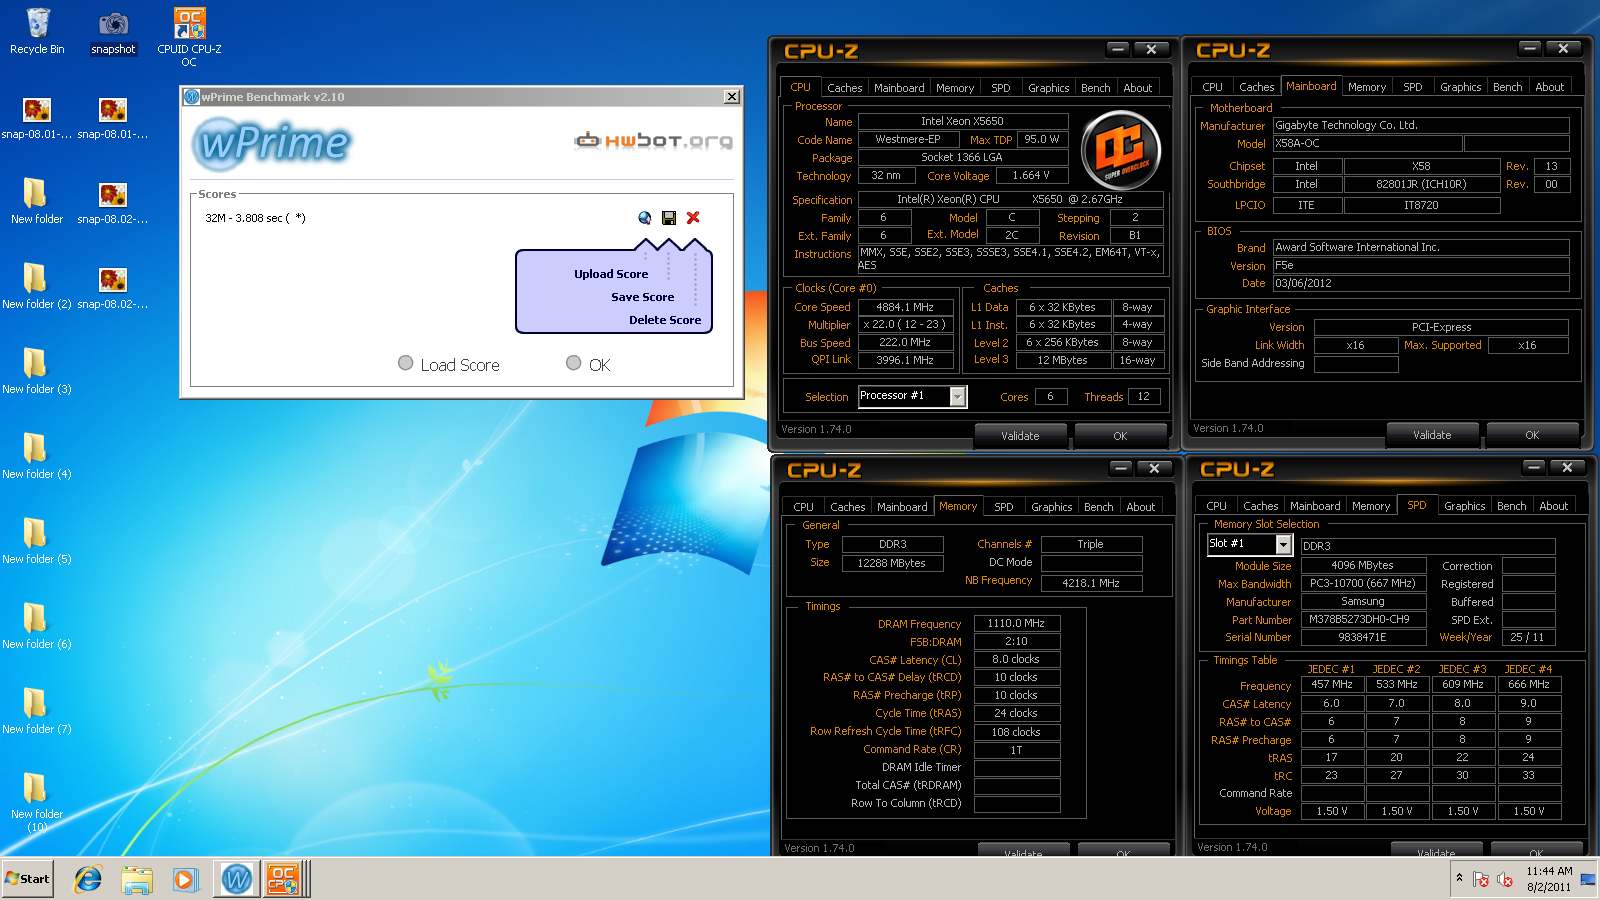1600x900 pixels.
Task: Click the Core Voltage value 1.664 V
Action: [1031, 175]
